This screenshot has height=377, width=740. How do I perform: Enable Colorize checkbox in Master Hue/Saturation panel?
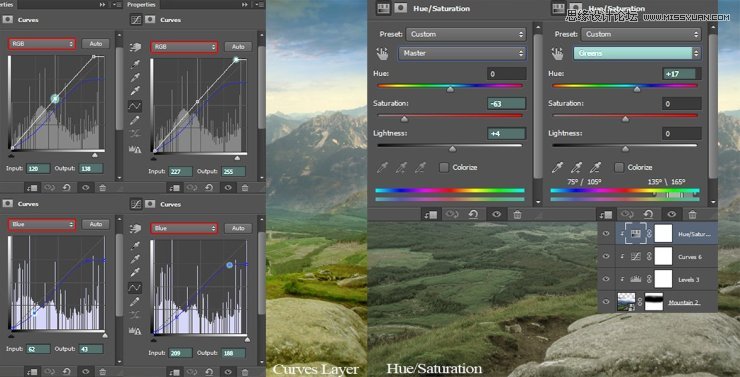(x=444, y=168)
